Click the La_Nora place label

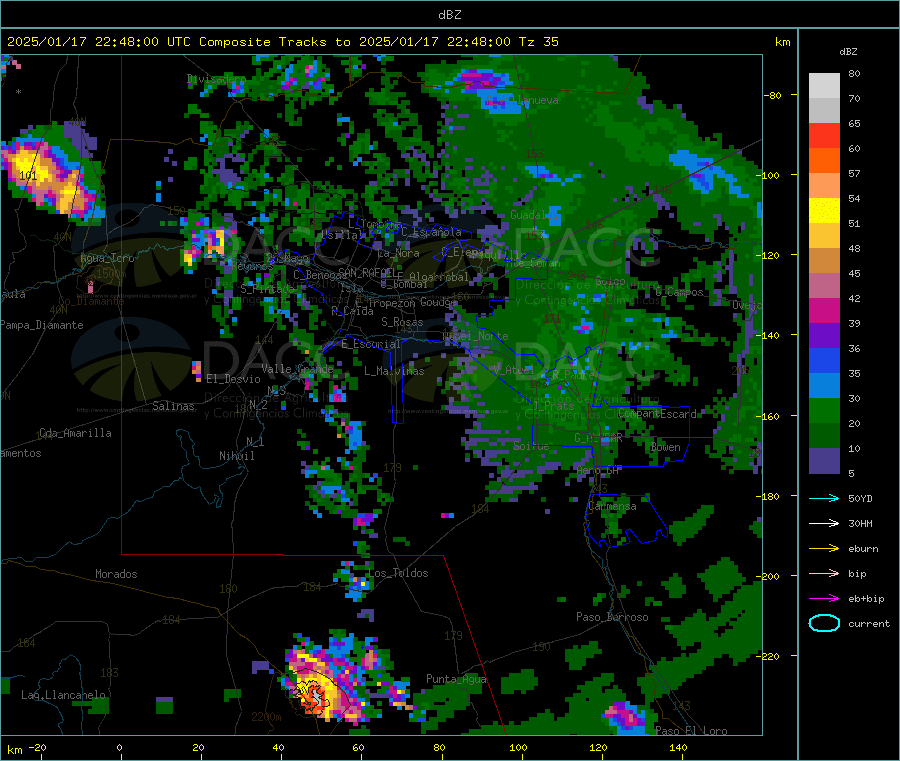pos(398,253)
